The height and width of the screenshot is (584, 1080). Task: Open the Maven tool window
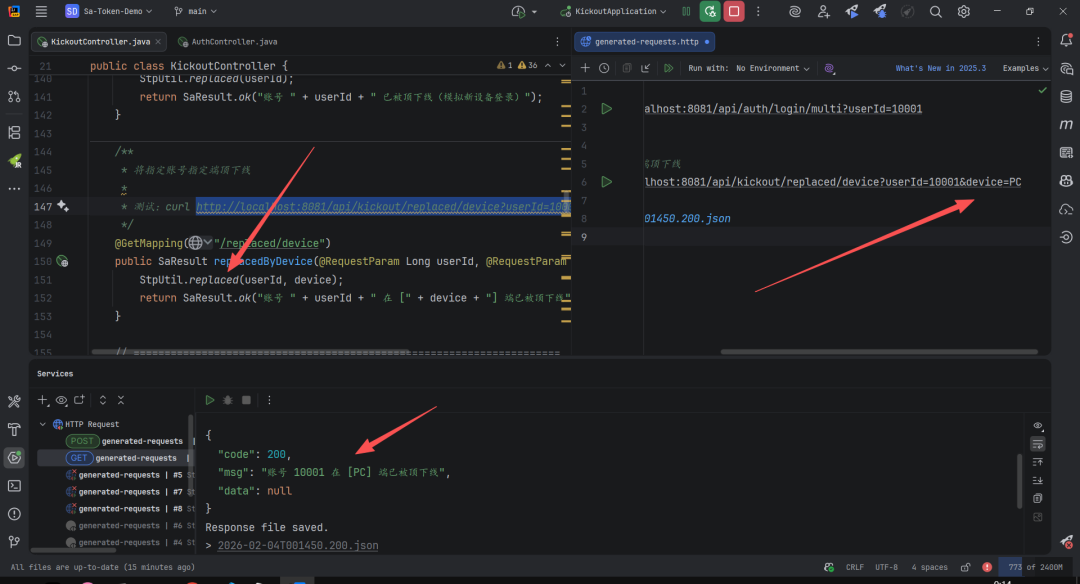tap(1066, 125)
